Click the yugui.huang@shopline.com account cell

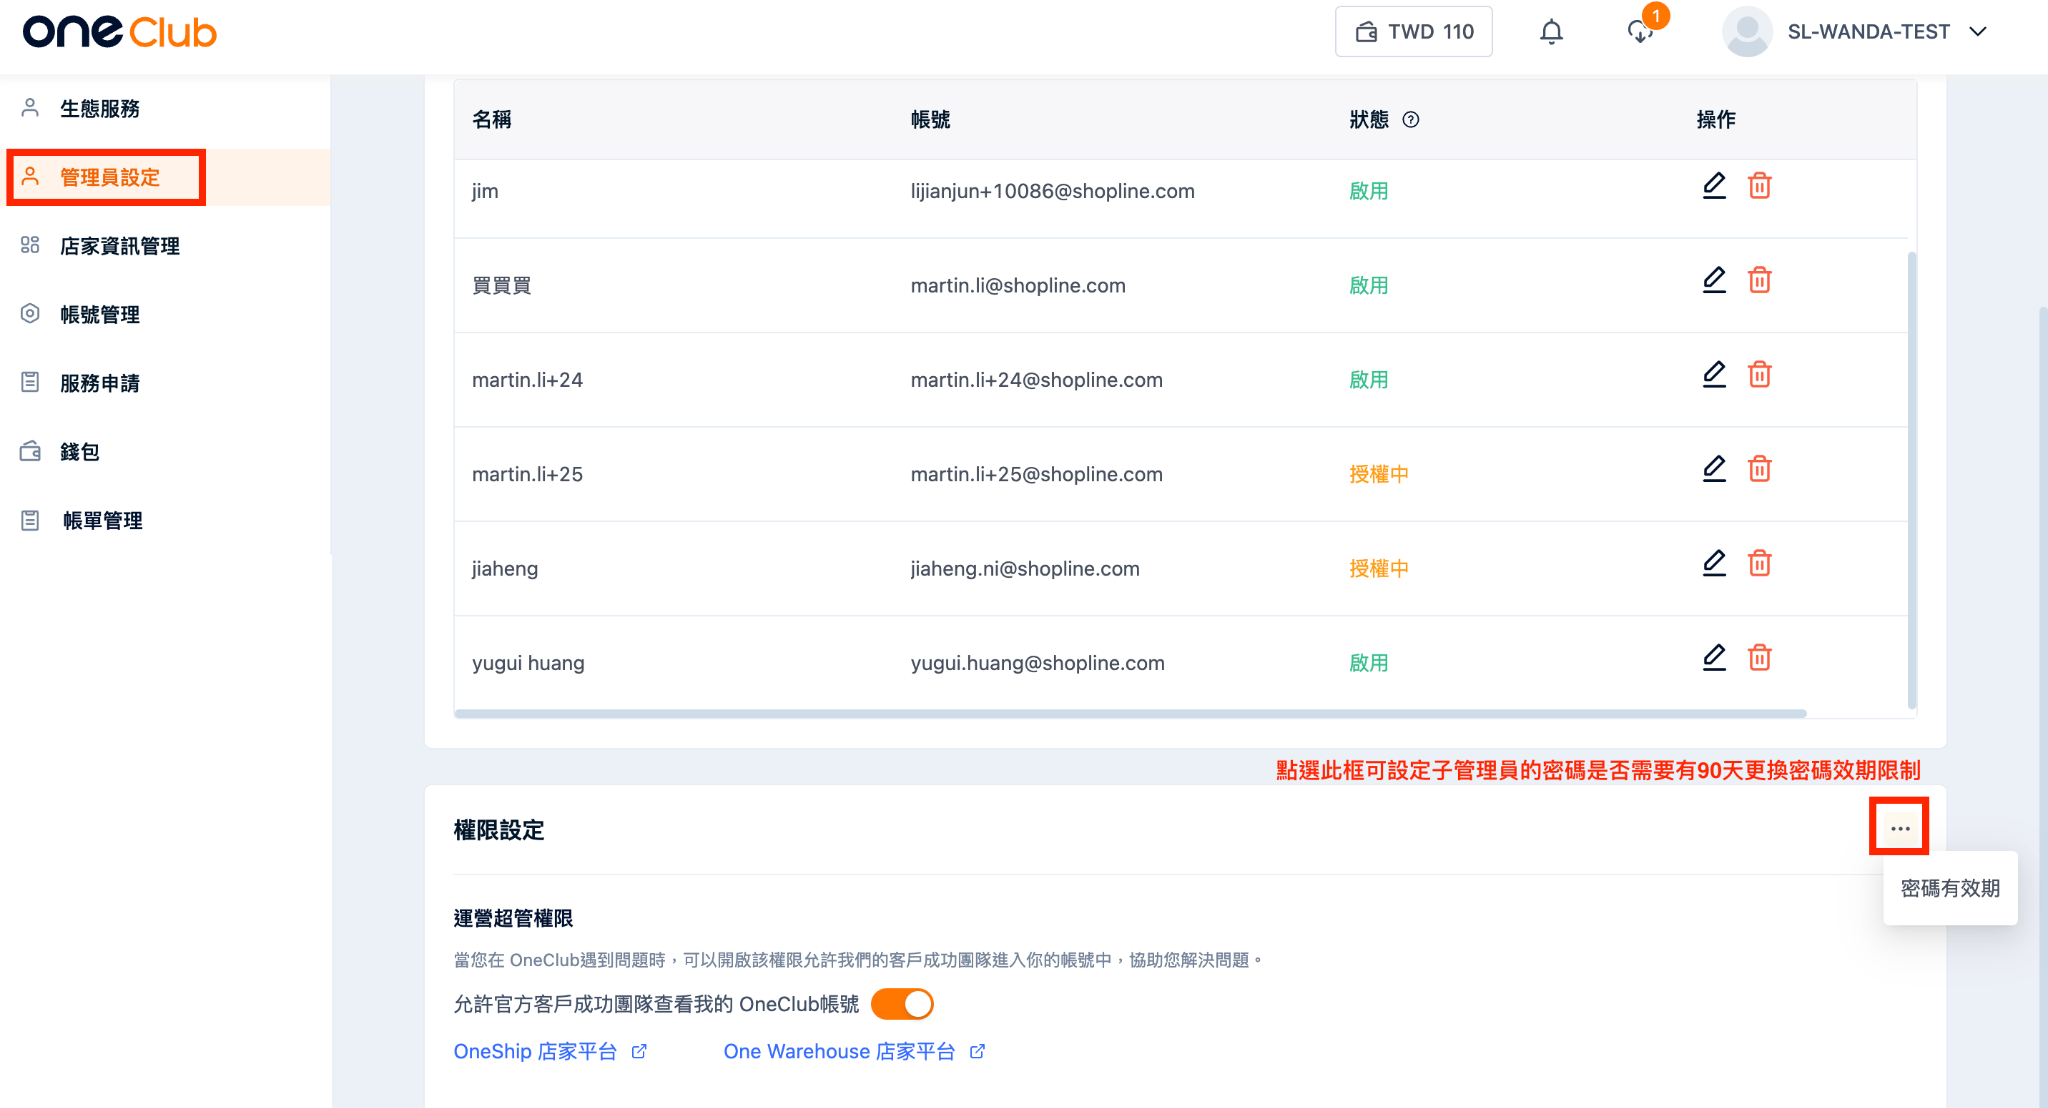[x=1038, y=663]
